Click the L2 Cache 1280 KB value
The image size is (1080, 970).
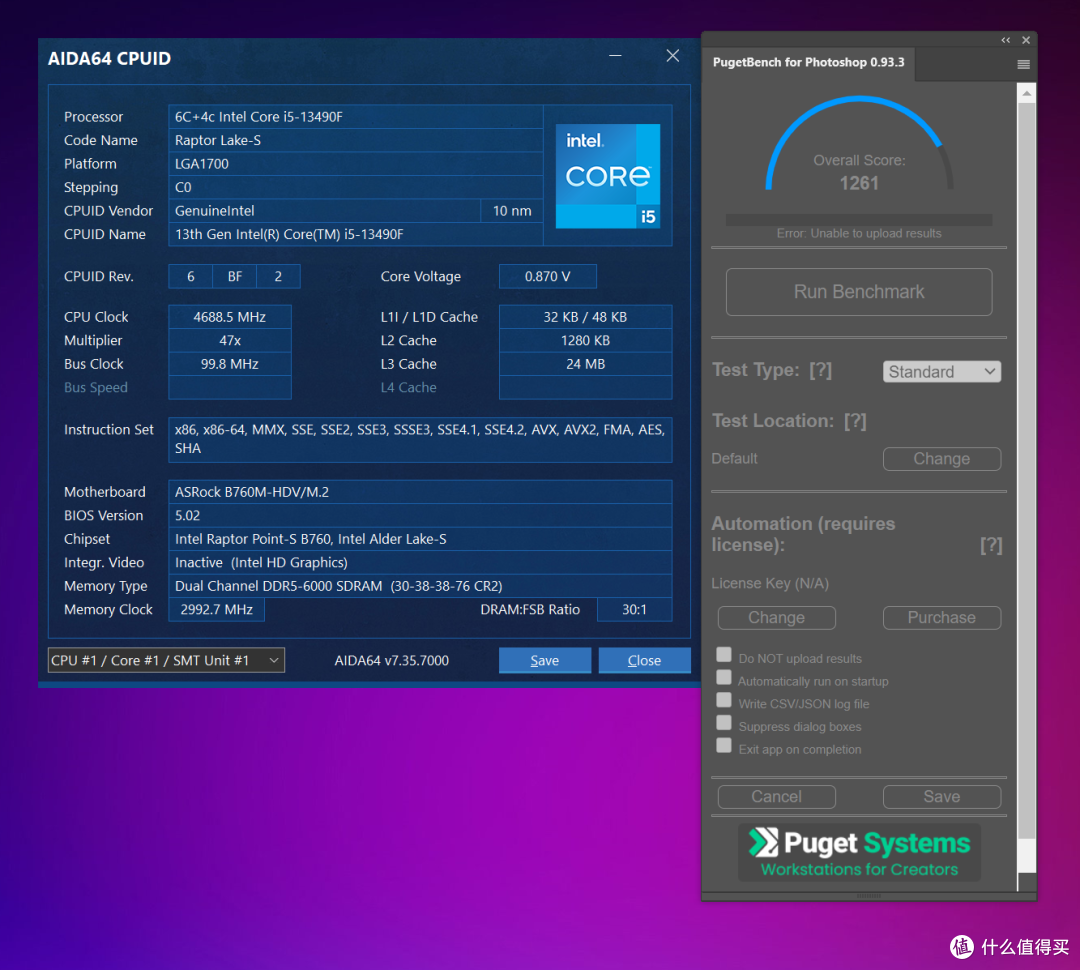585,340
